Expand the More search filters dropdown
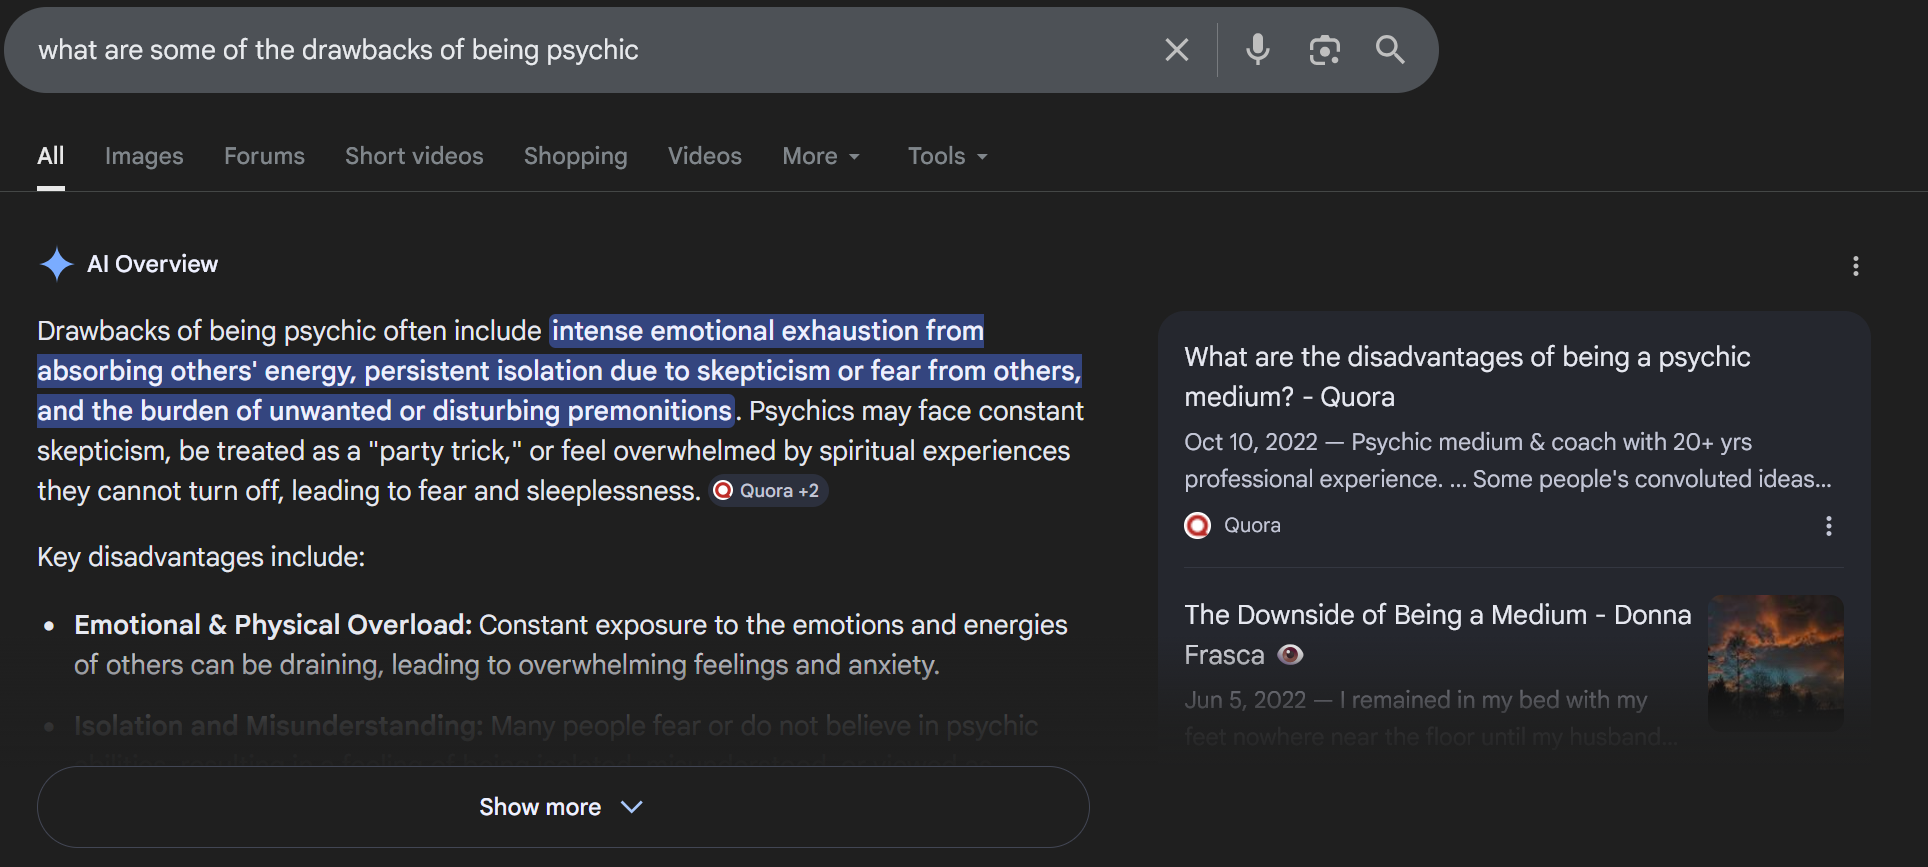Viewport: 1928px width, 867px height. click(x=821, y=156)
